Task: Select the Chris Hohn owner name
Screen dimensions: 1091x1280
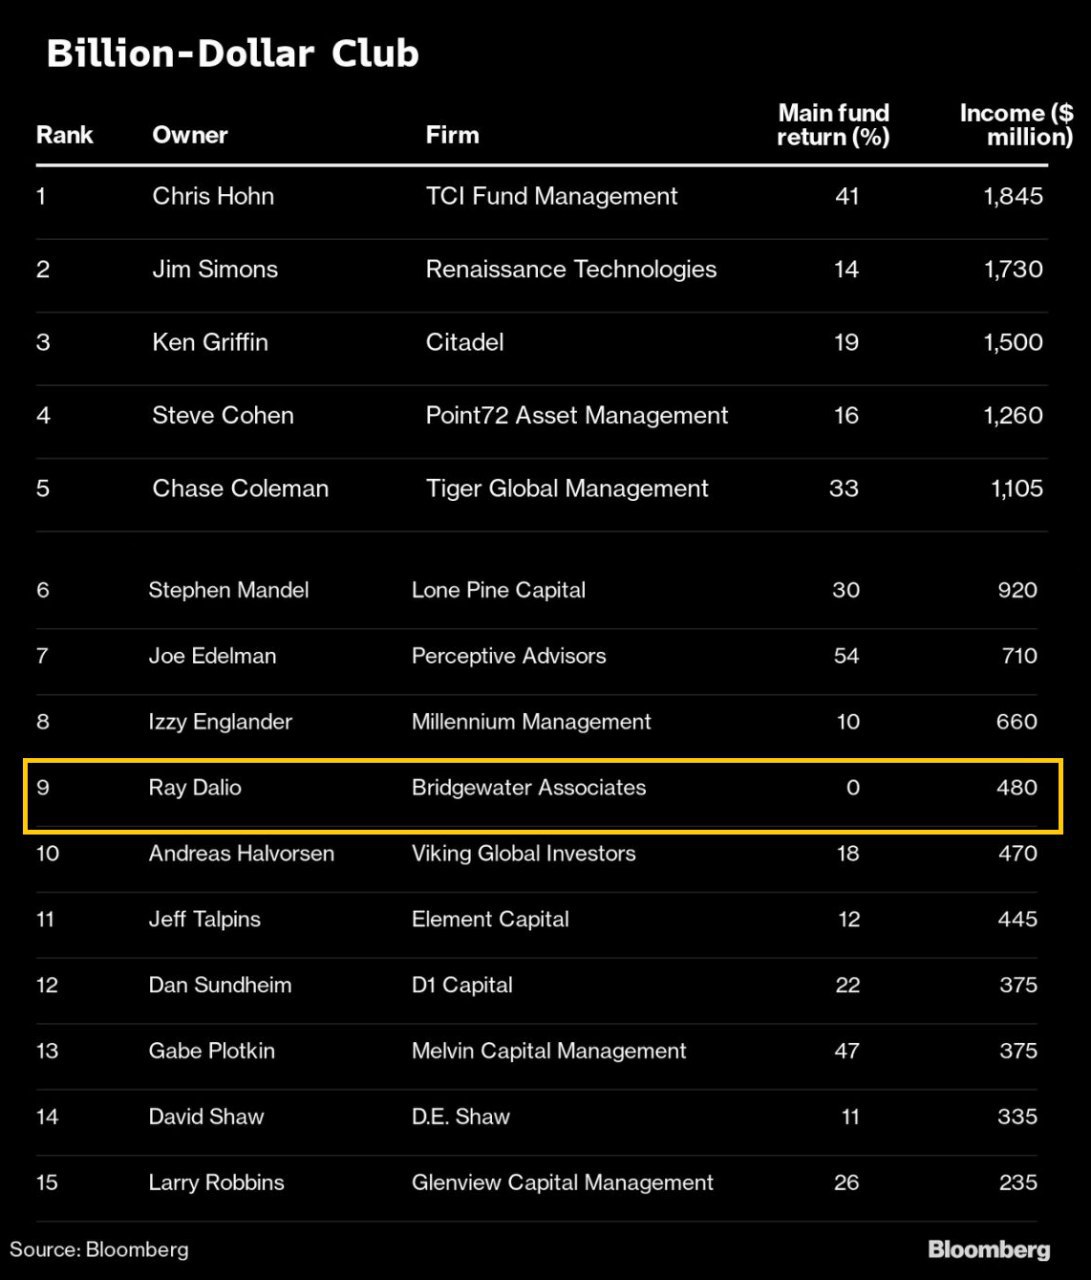Action: (x=213, y=196)
